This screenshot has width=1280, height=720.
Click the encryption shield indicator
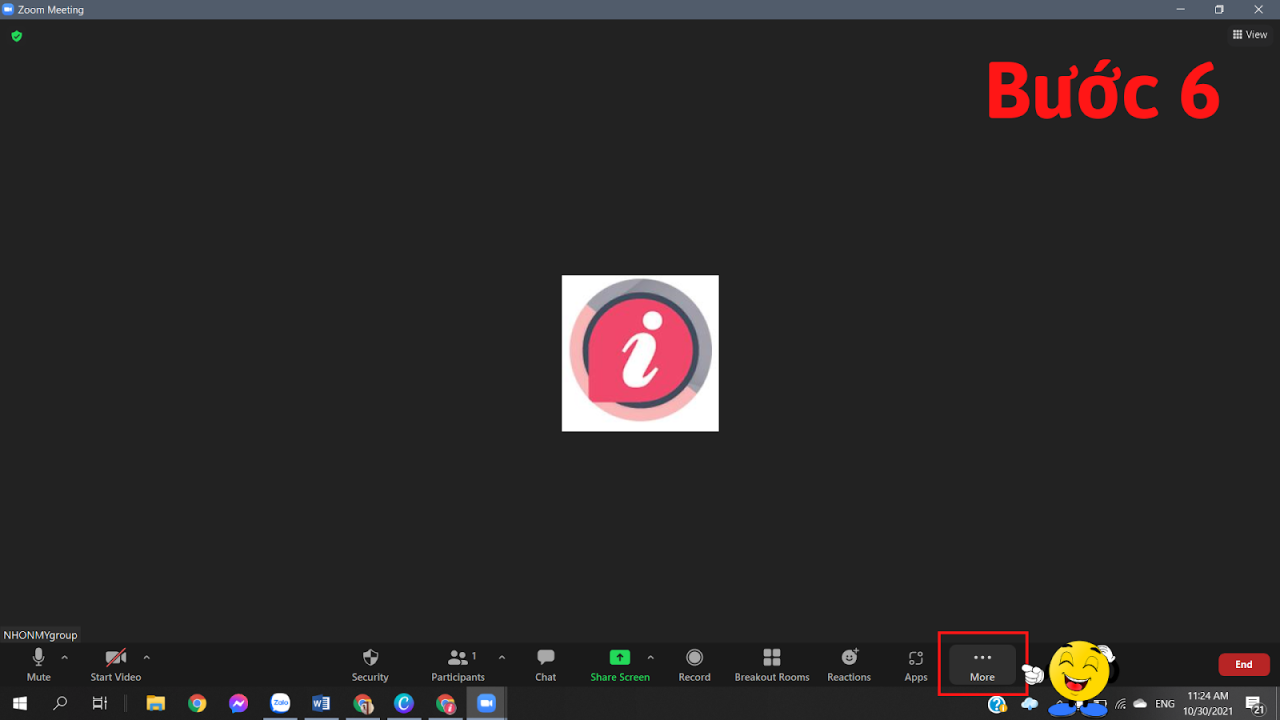tap(16, 35)
